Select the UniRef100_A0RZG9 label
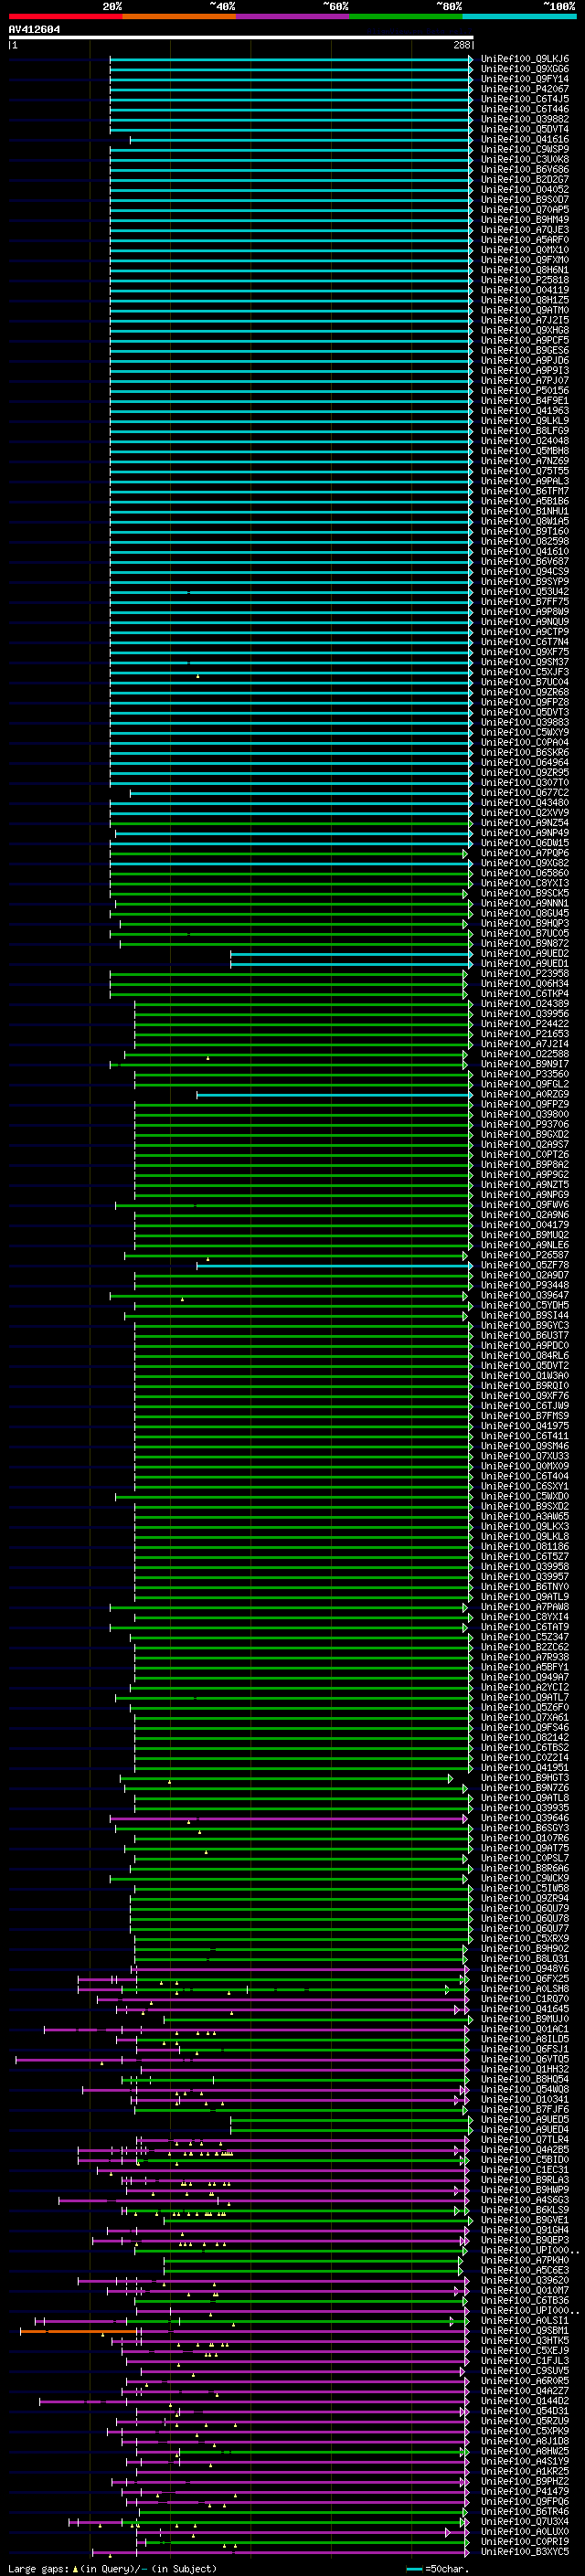Screen dimensions: 585x2576 pyautogui.click(x=525, y=1095)
